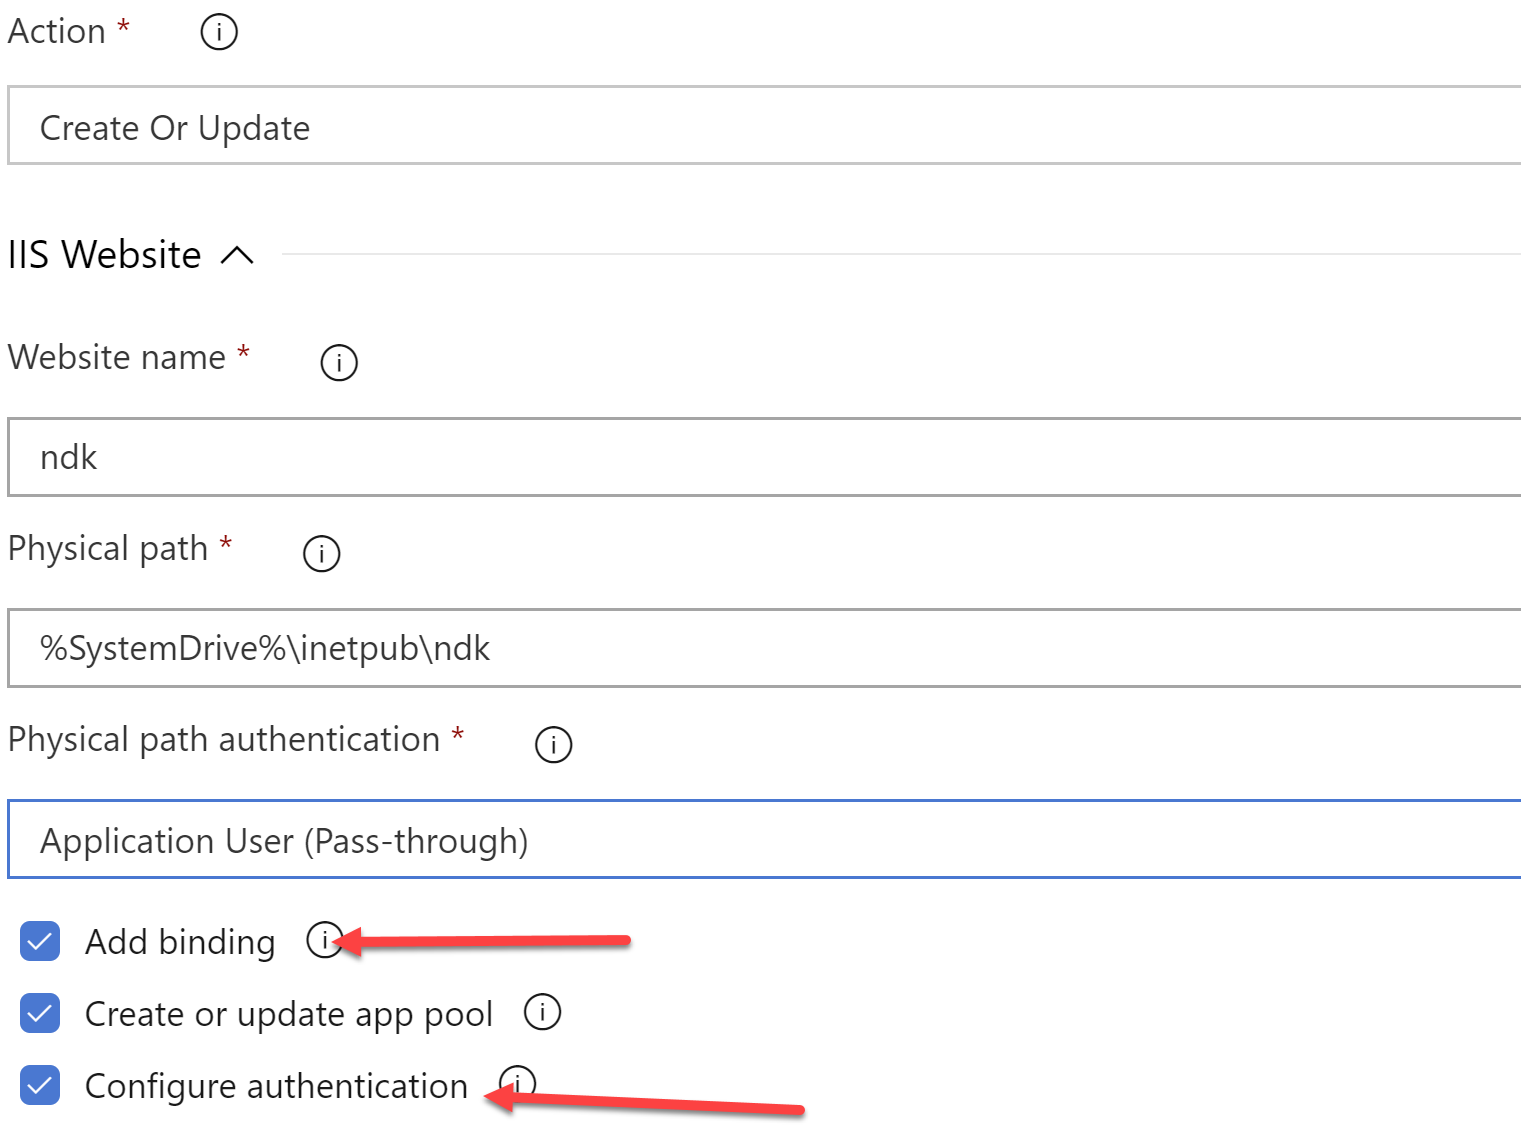Click the 'Configure authentication' label text
Screen dimensions: 1521x1143
pyautogui.click(x=276, y=1086)
